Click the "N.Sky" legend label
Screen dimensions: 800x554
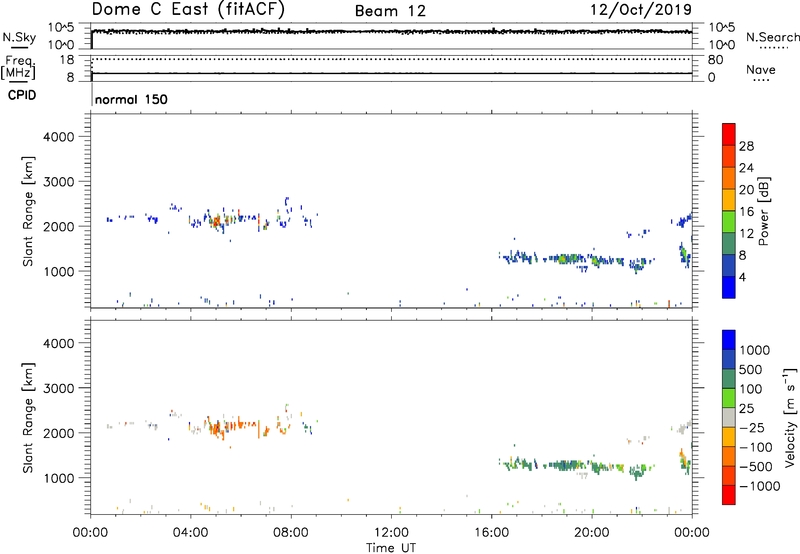pos(19,37)
